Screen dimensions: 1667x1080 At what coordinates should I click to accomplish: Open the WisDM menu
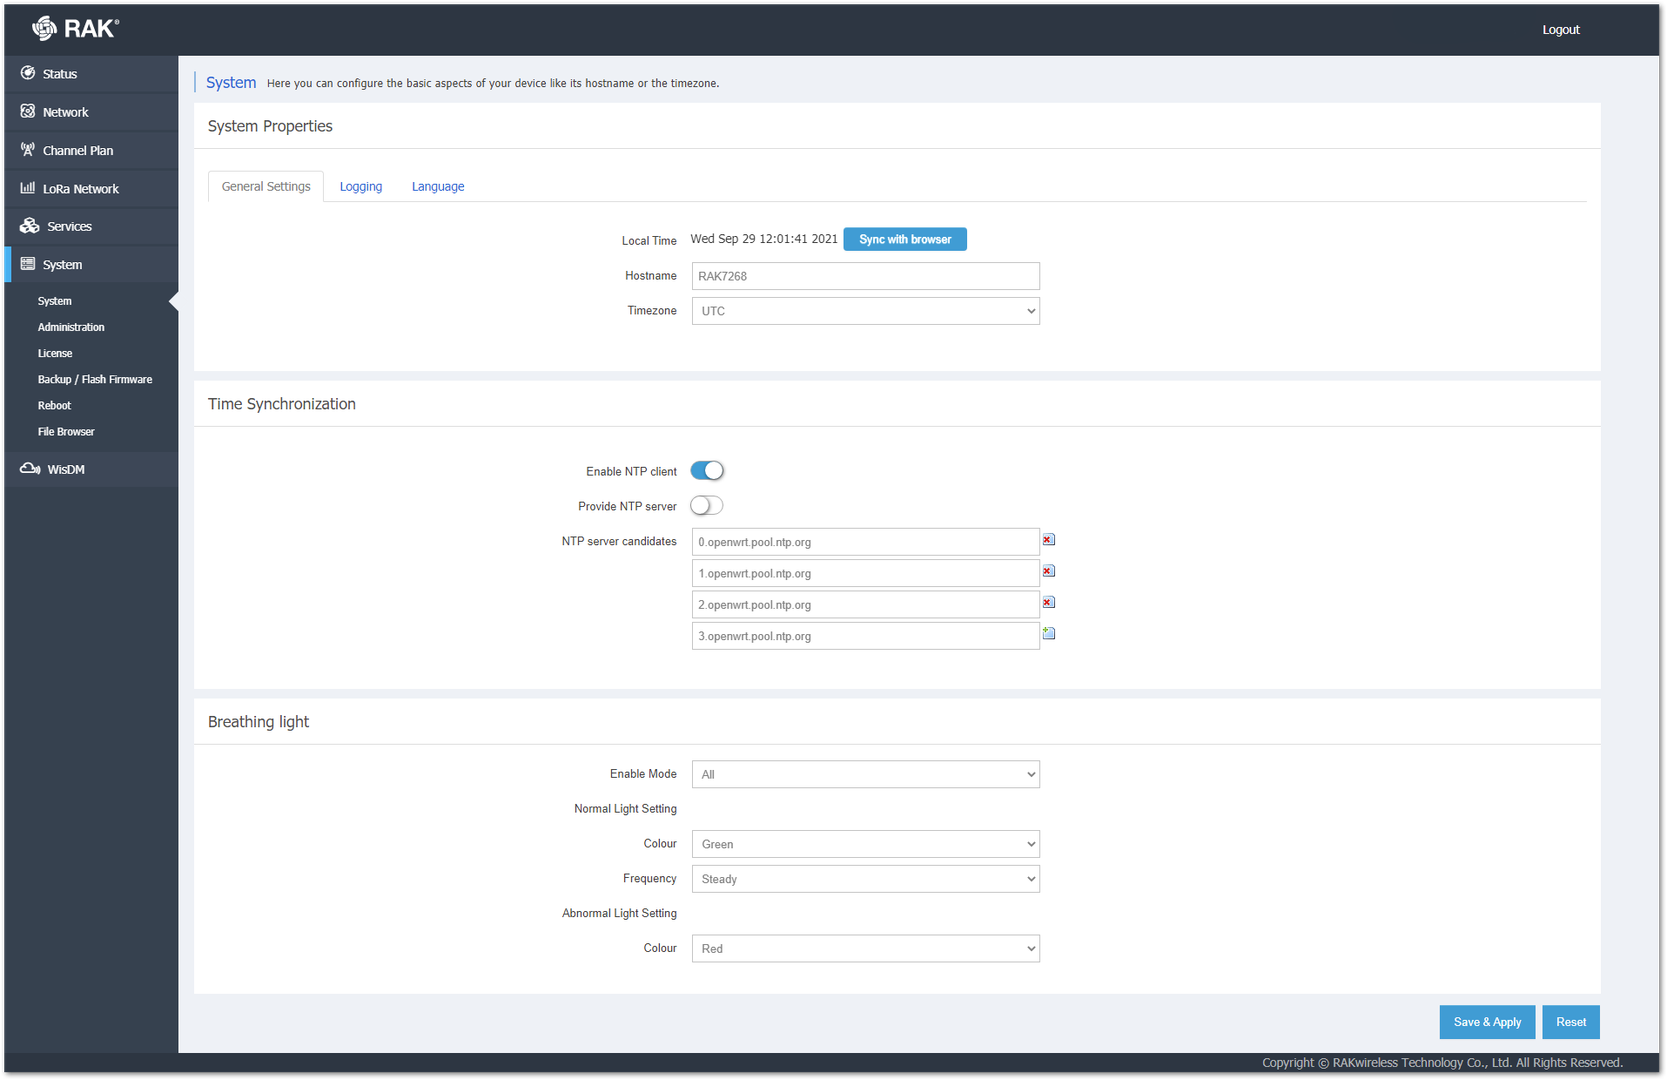91,469
